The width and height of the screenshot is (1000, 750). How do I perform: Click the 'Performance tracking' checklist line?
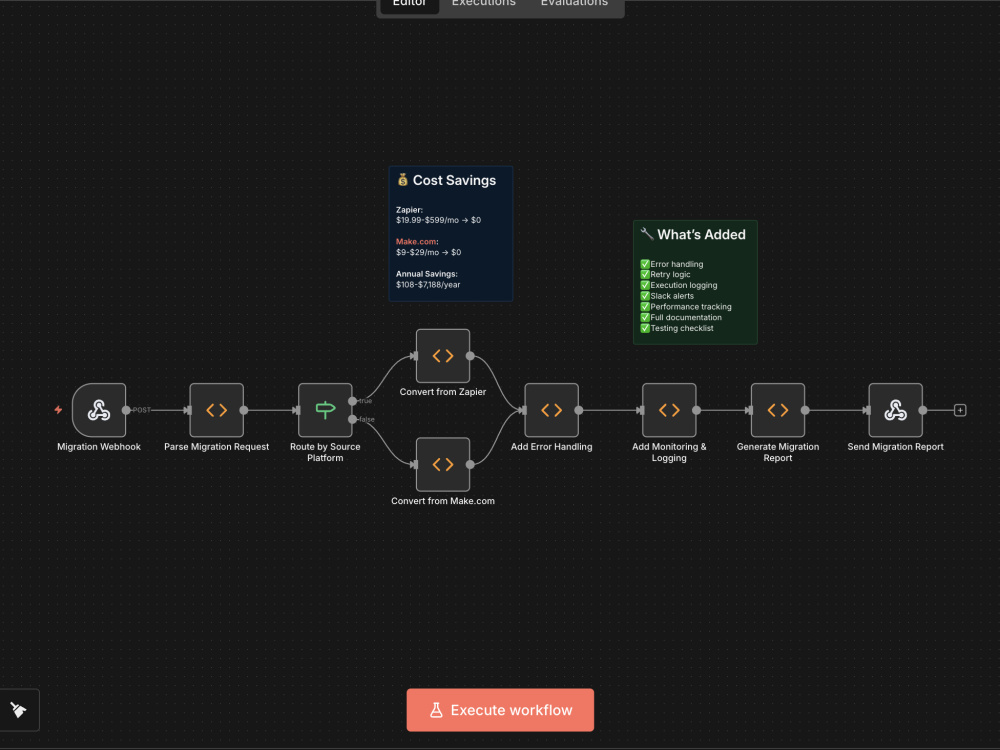tap(686, 307)
